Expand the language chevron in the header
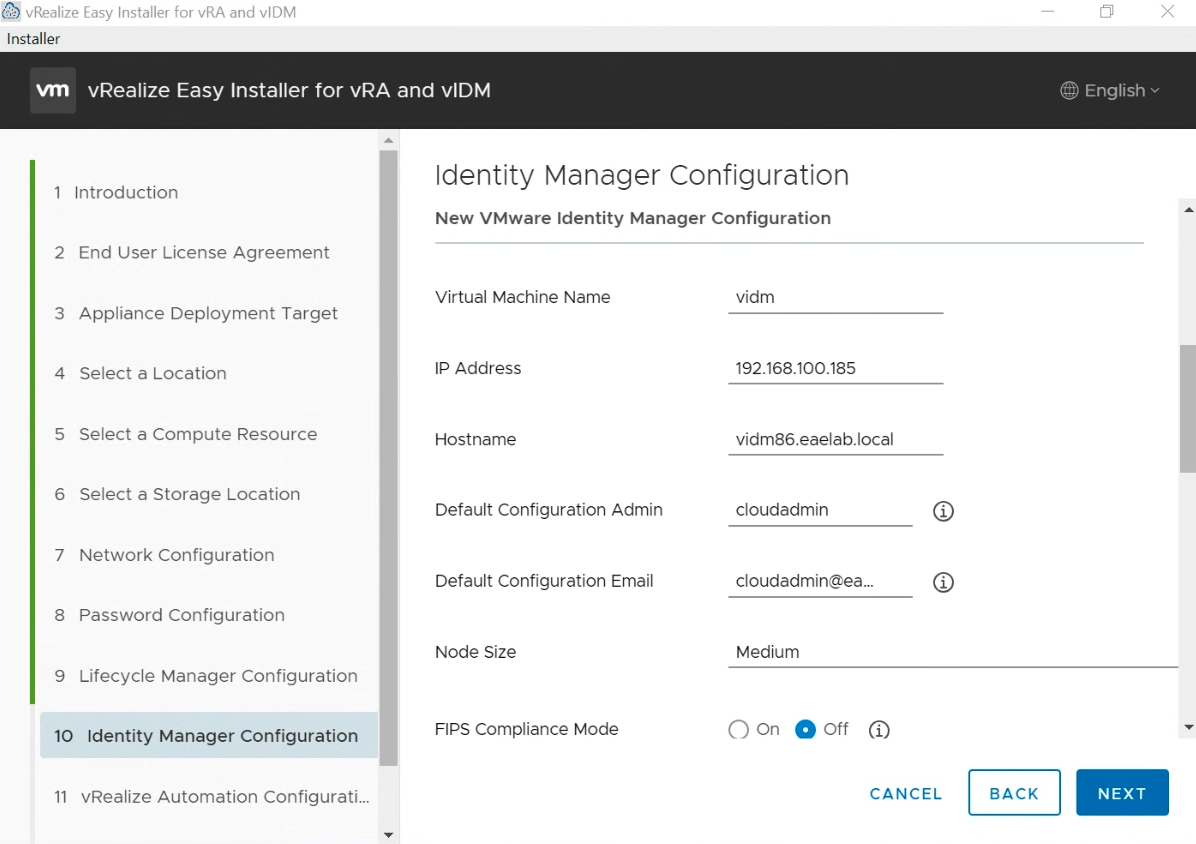This screenshot has width=1196, height=844. click(1156, 91)
